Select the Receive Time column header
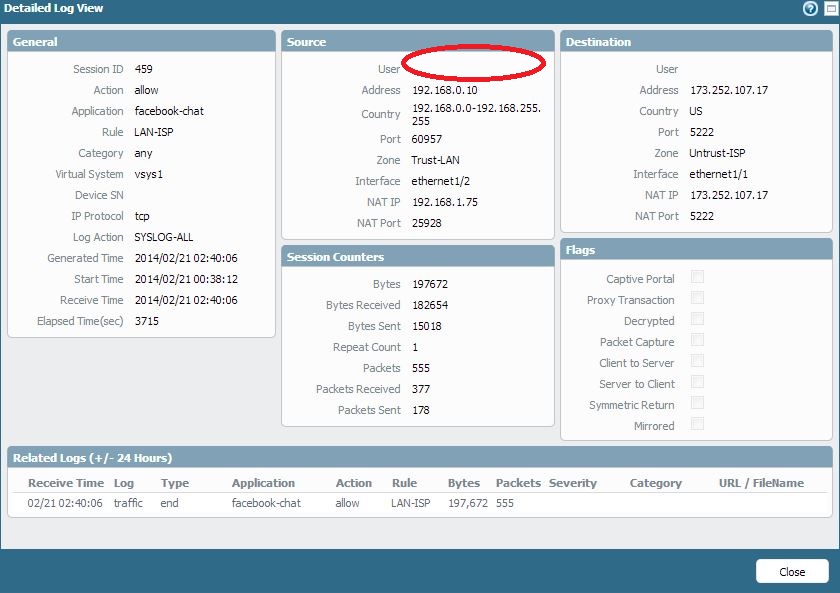The image size is (840, 593). pyautogui.click(x=66, y=483)
